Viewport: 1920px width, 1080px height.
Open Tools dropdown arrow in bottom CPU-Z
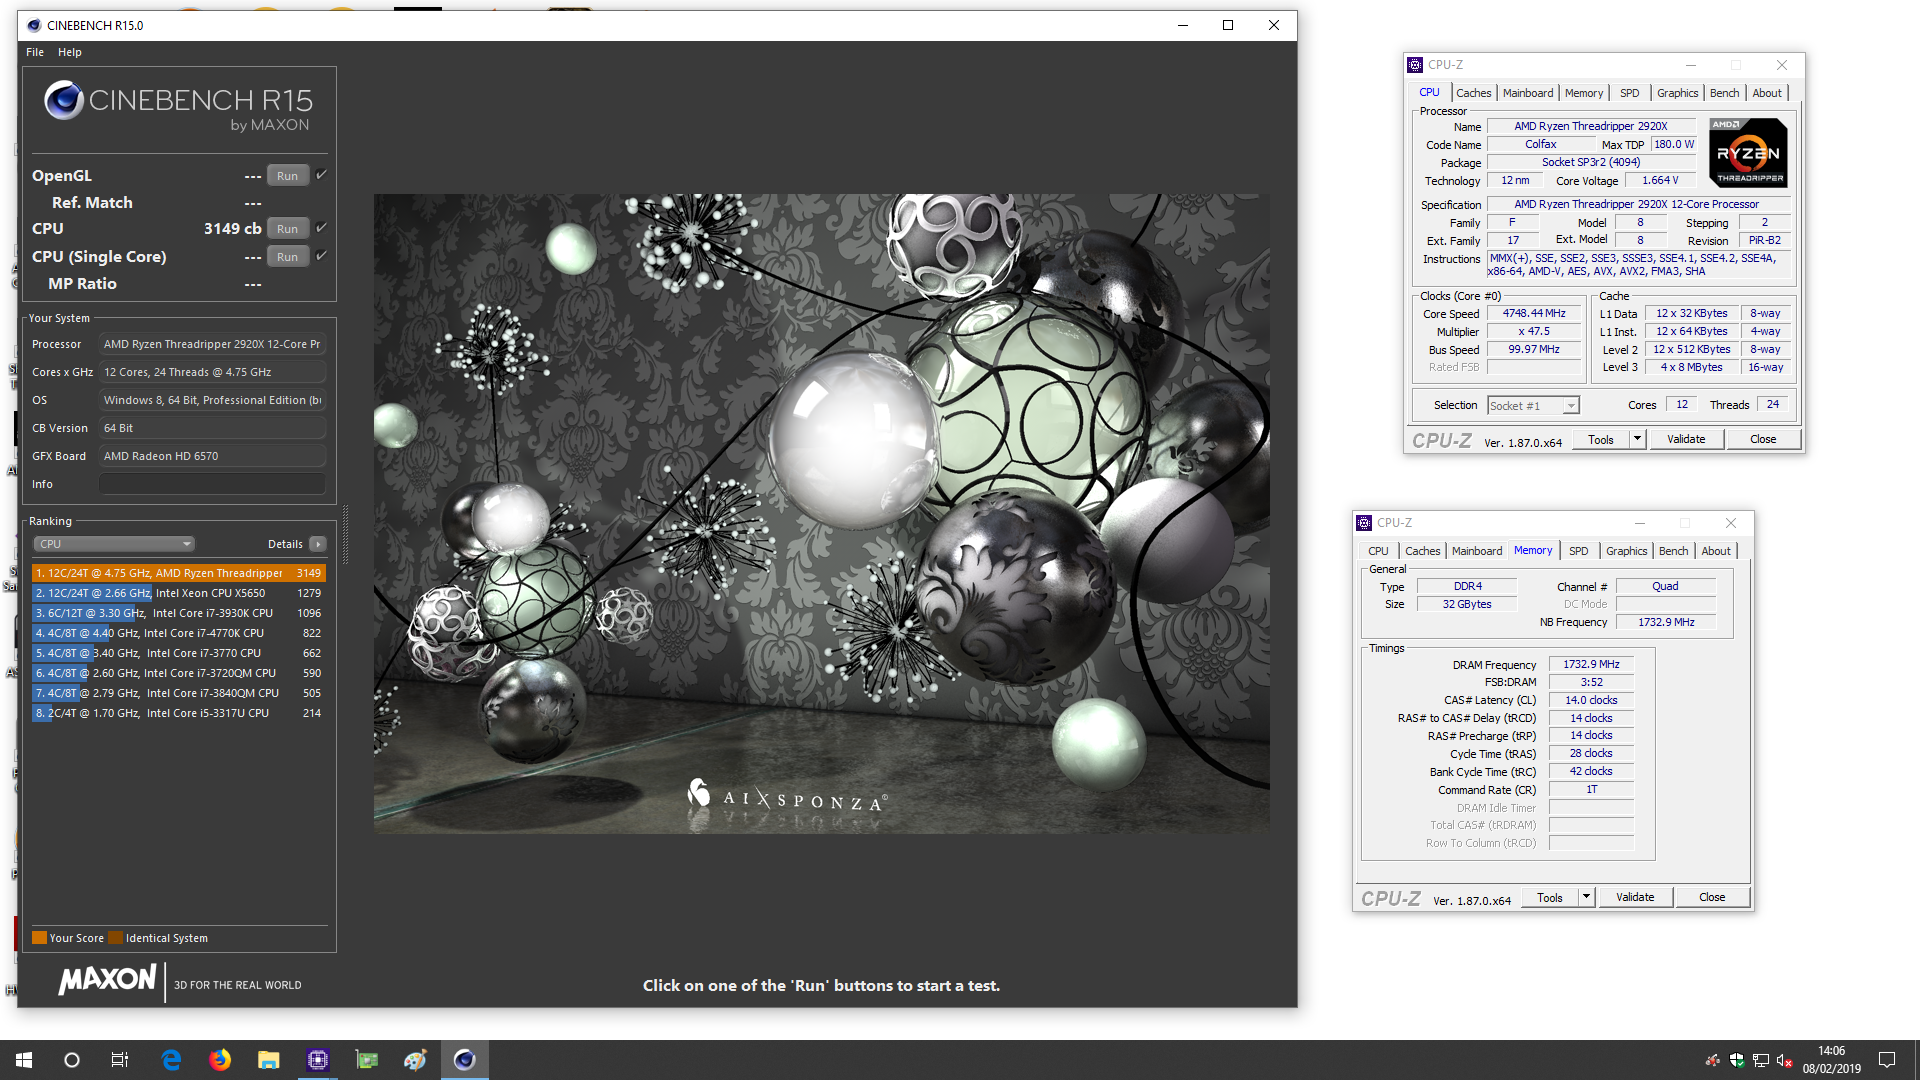1586,897
